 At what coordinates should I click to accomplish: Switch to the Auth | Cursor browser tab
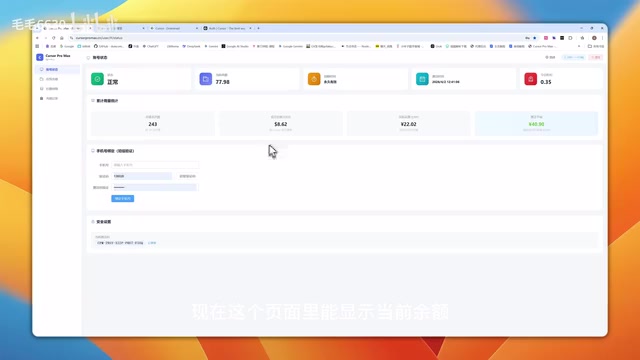tap(228, 28)
